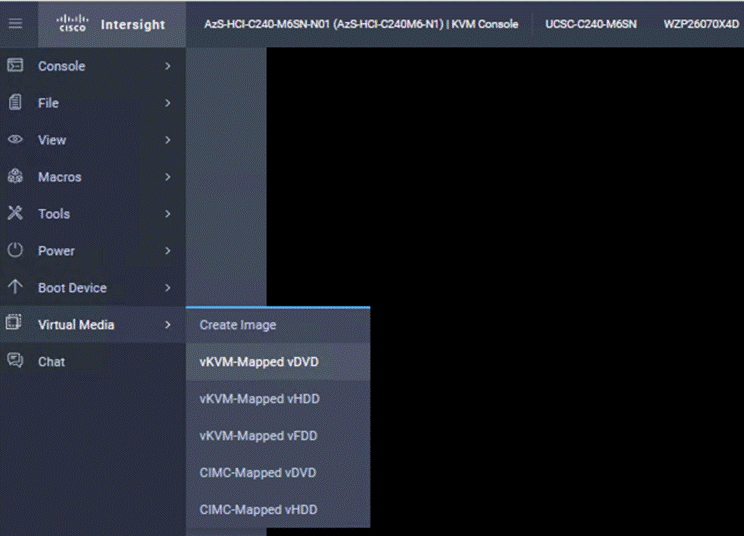
Task: Open the File menu item
Action: click(x=93, y=103)
